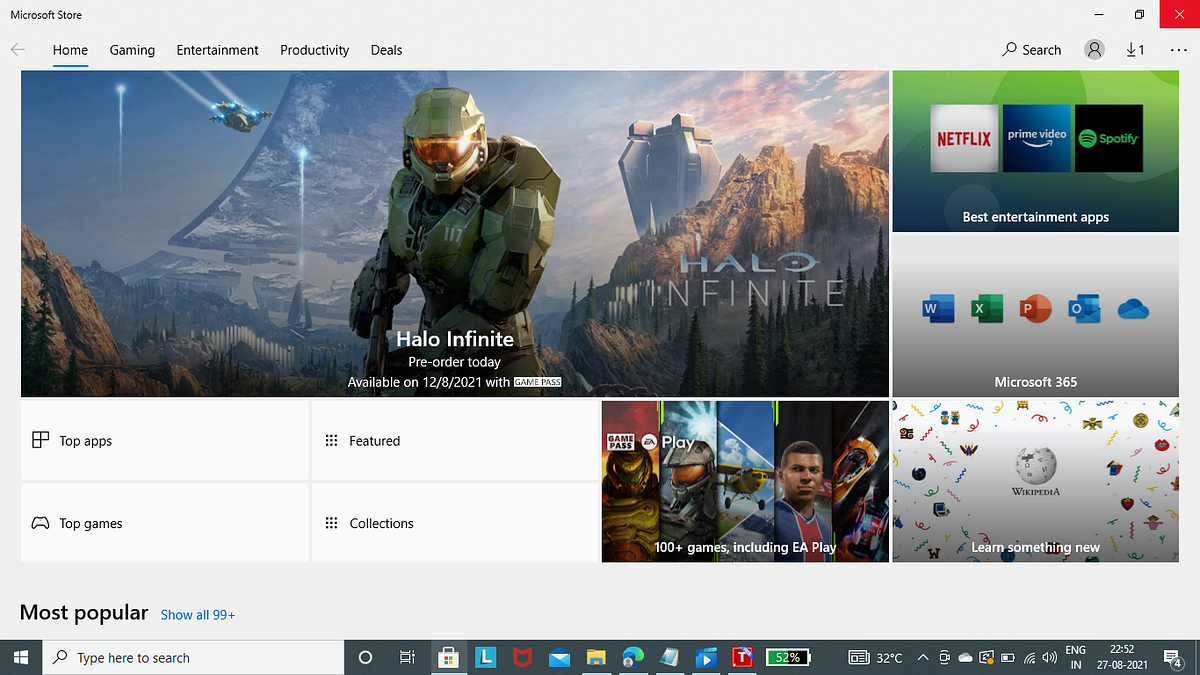This screenshot has height=675, width=1200.
Task: Open the Prime Video icon
Action: pyautogui.click(x=1036, y=138)
